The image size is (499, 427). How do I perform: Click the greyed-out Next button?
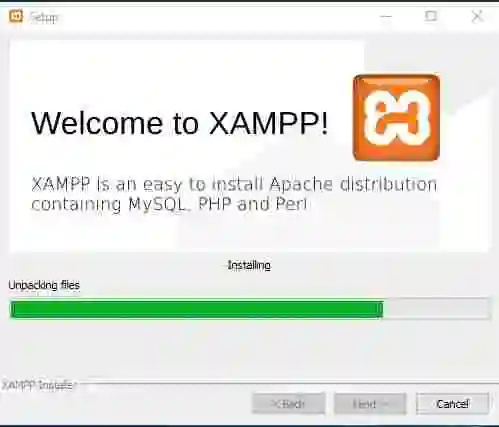tap(370, 404)
